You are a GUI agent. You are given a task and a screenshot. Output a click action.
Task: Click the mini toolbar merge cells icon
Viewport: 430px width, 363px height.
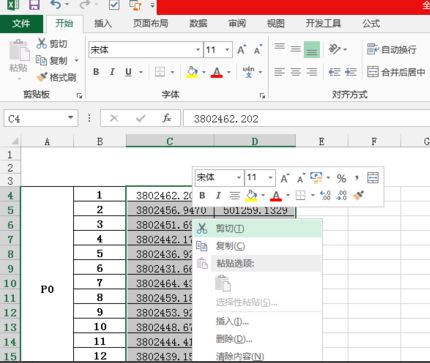click(x=373, y=178)
